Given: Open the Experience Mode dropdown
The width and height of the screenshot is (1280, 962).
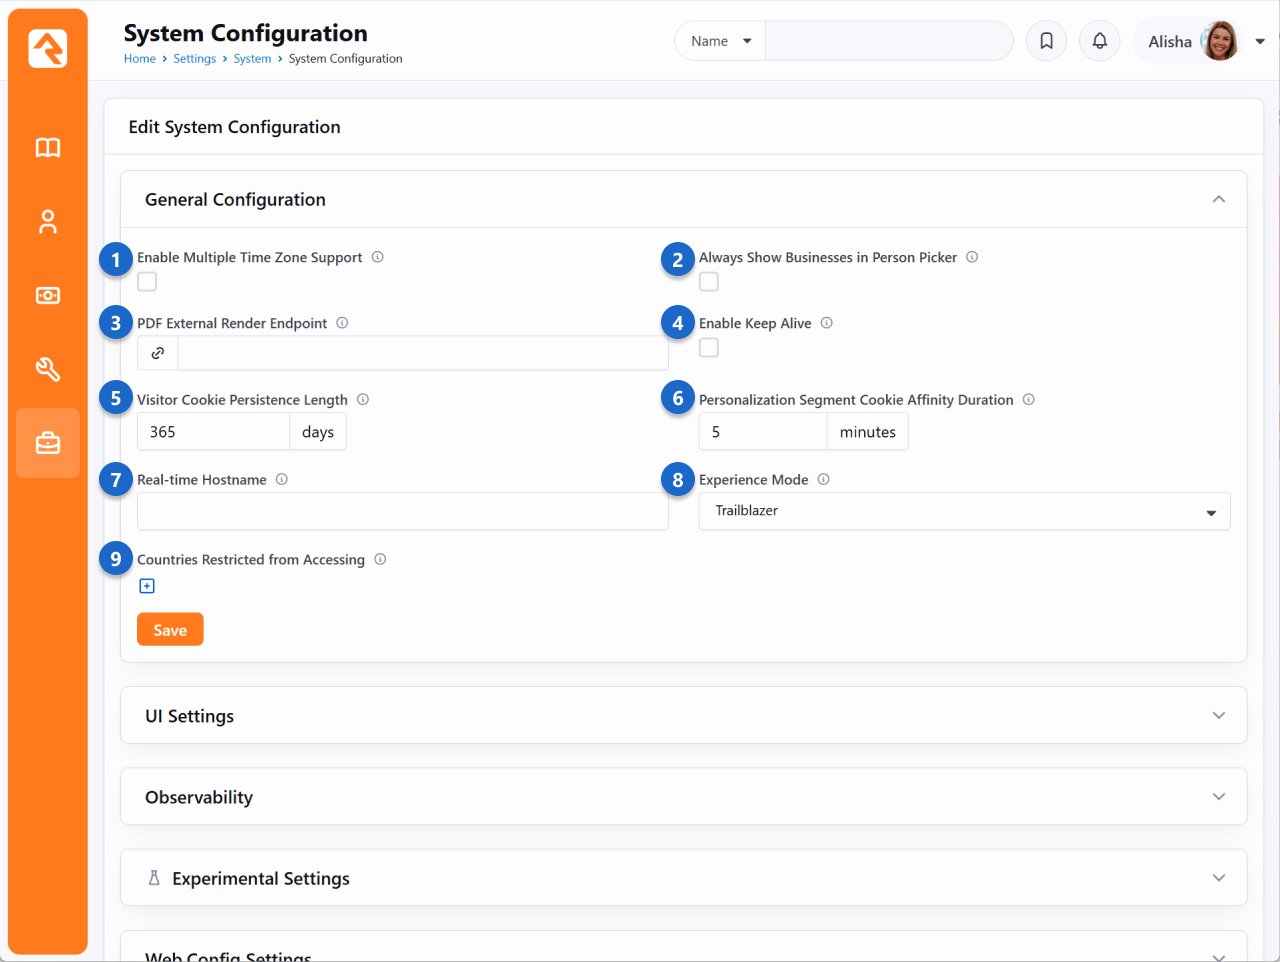Looking at the screenshot, I should [x=964, y=511].
